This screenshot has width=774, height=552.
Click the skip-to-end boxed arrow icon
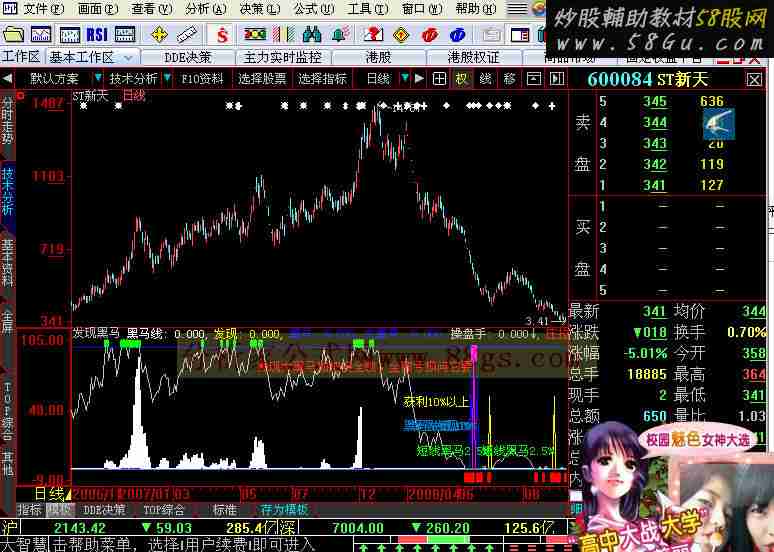pos(557,79)
